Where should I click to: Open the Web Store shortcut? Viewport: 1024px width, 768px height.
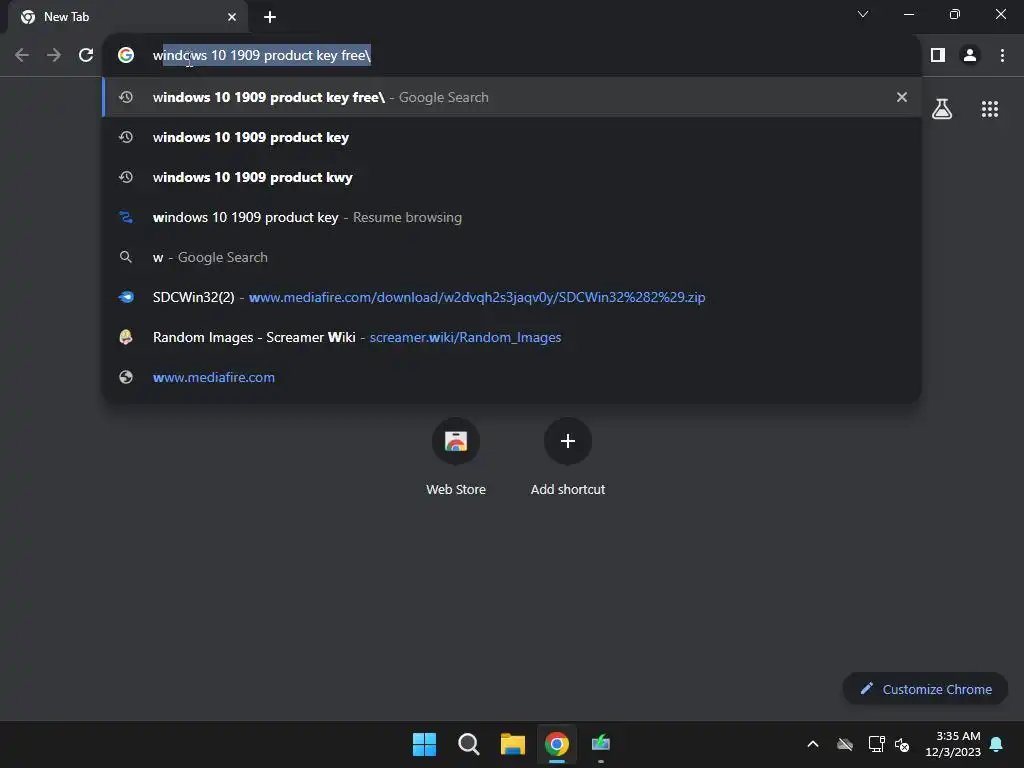point(456,456)
